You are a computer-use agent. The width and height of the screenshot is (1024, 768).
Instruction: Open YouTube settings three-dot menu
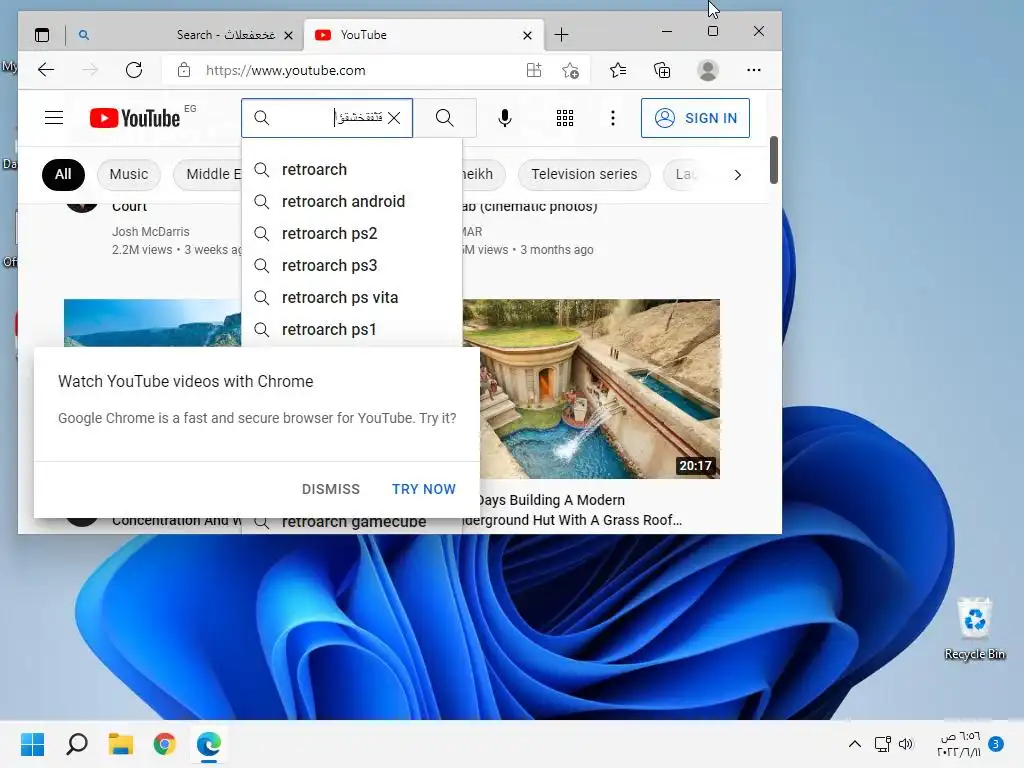click(x=613, y=118)
